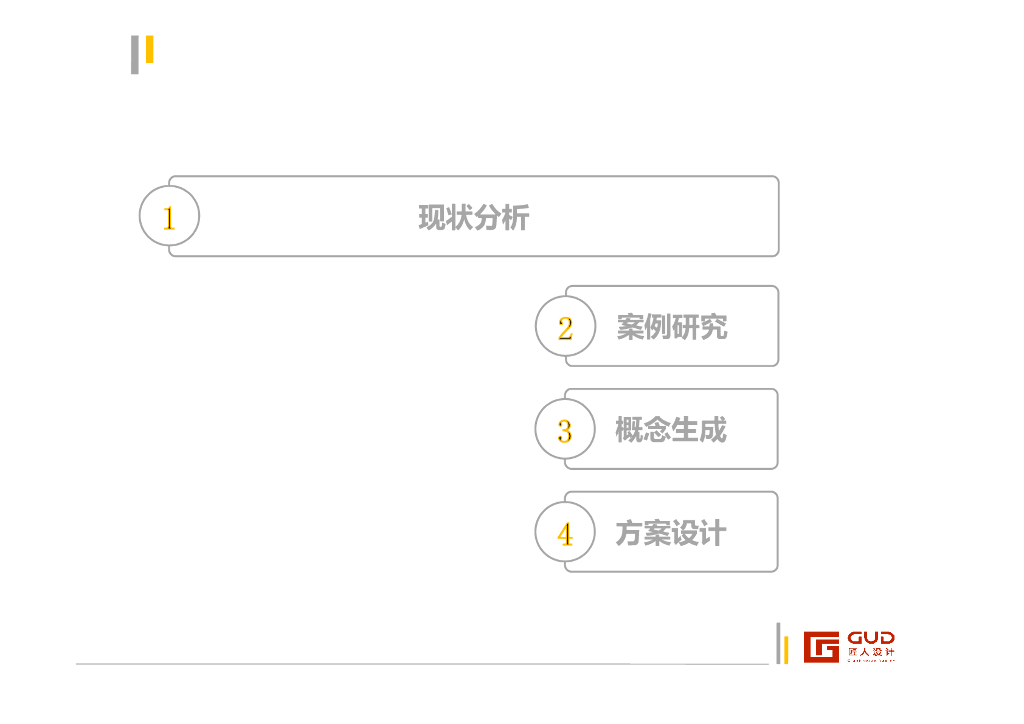The image size is (1024, 724).
Task: Click the 匠人设计 text under GUD
Action: (870, 652)
